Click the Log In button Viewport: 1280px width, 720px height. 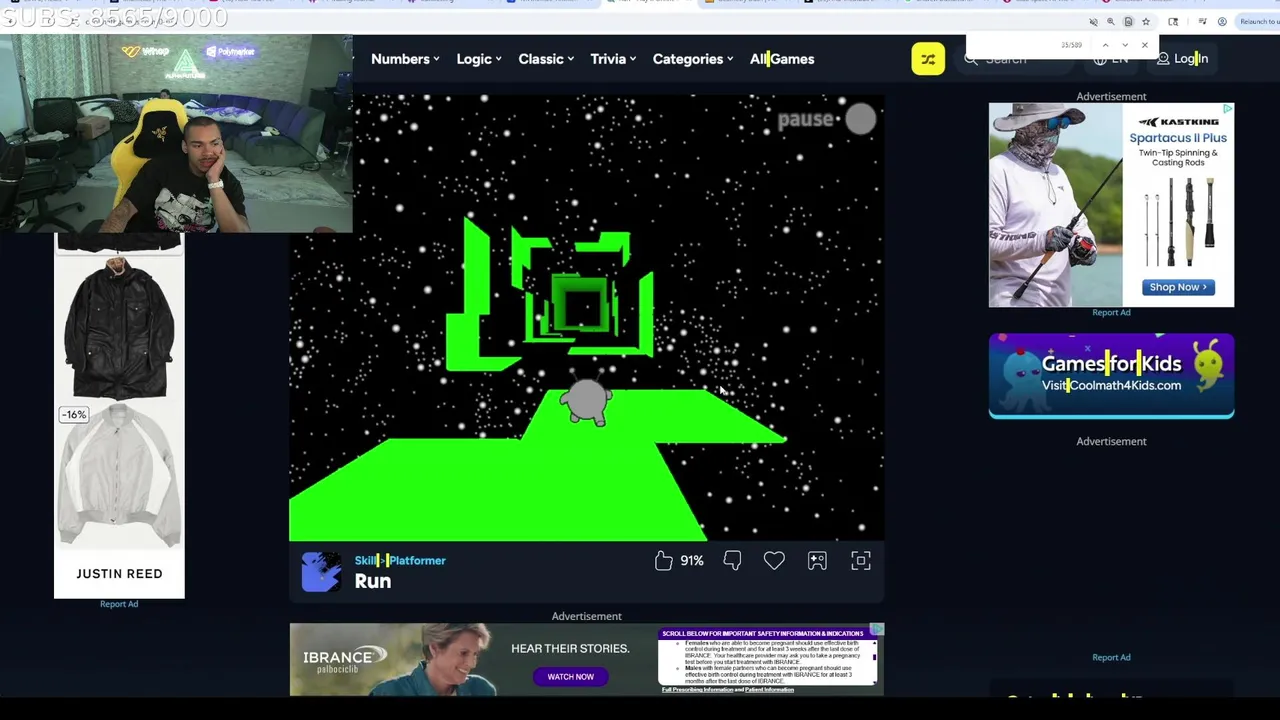pyautogui.click(x=1183, y=59)
